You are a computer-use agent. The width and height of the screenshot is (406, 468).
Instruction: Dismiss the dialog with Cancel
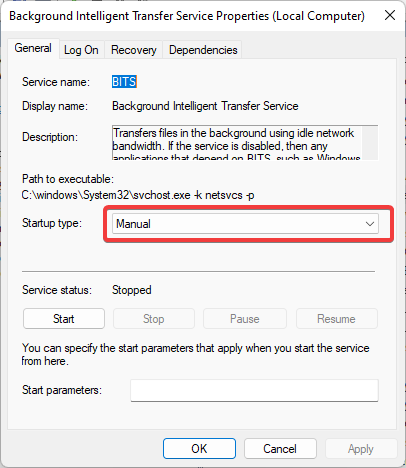[x=280, y=449]
